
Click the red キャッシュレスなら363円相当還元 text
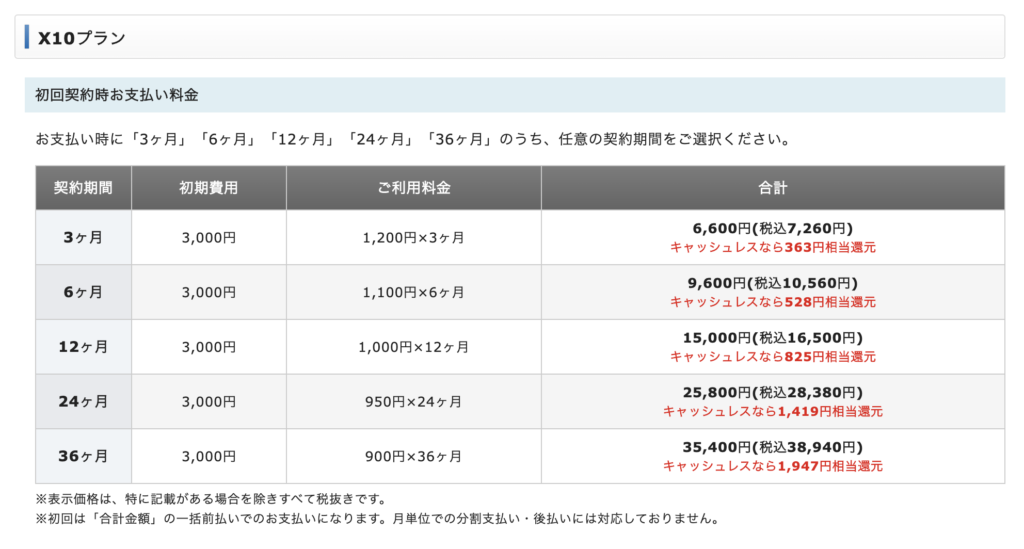pos(773,247)
